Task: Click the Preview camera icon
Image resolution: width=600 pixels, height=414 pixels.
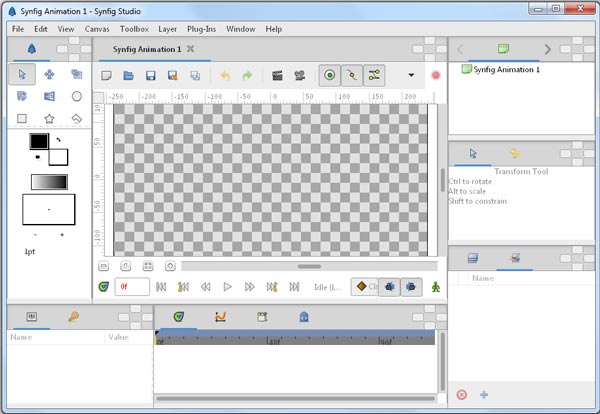Action: pyautogui.click(x=300, y=75)
